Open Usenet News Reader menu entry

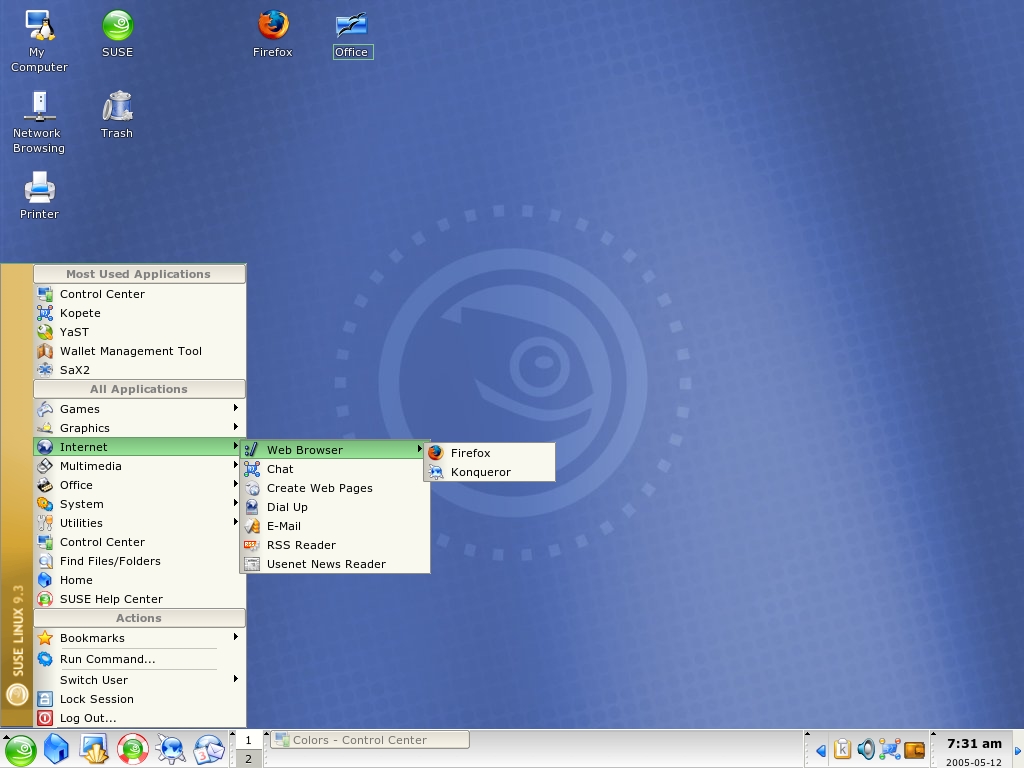(335, 564)
